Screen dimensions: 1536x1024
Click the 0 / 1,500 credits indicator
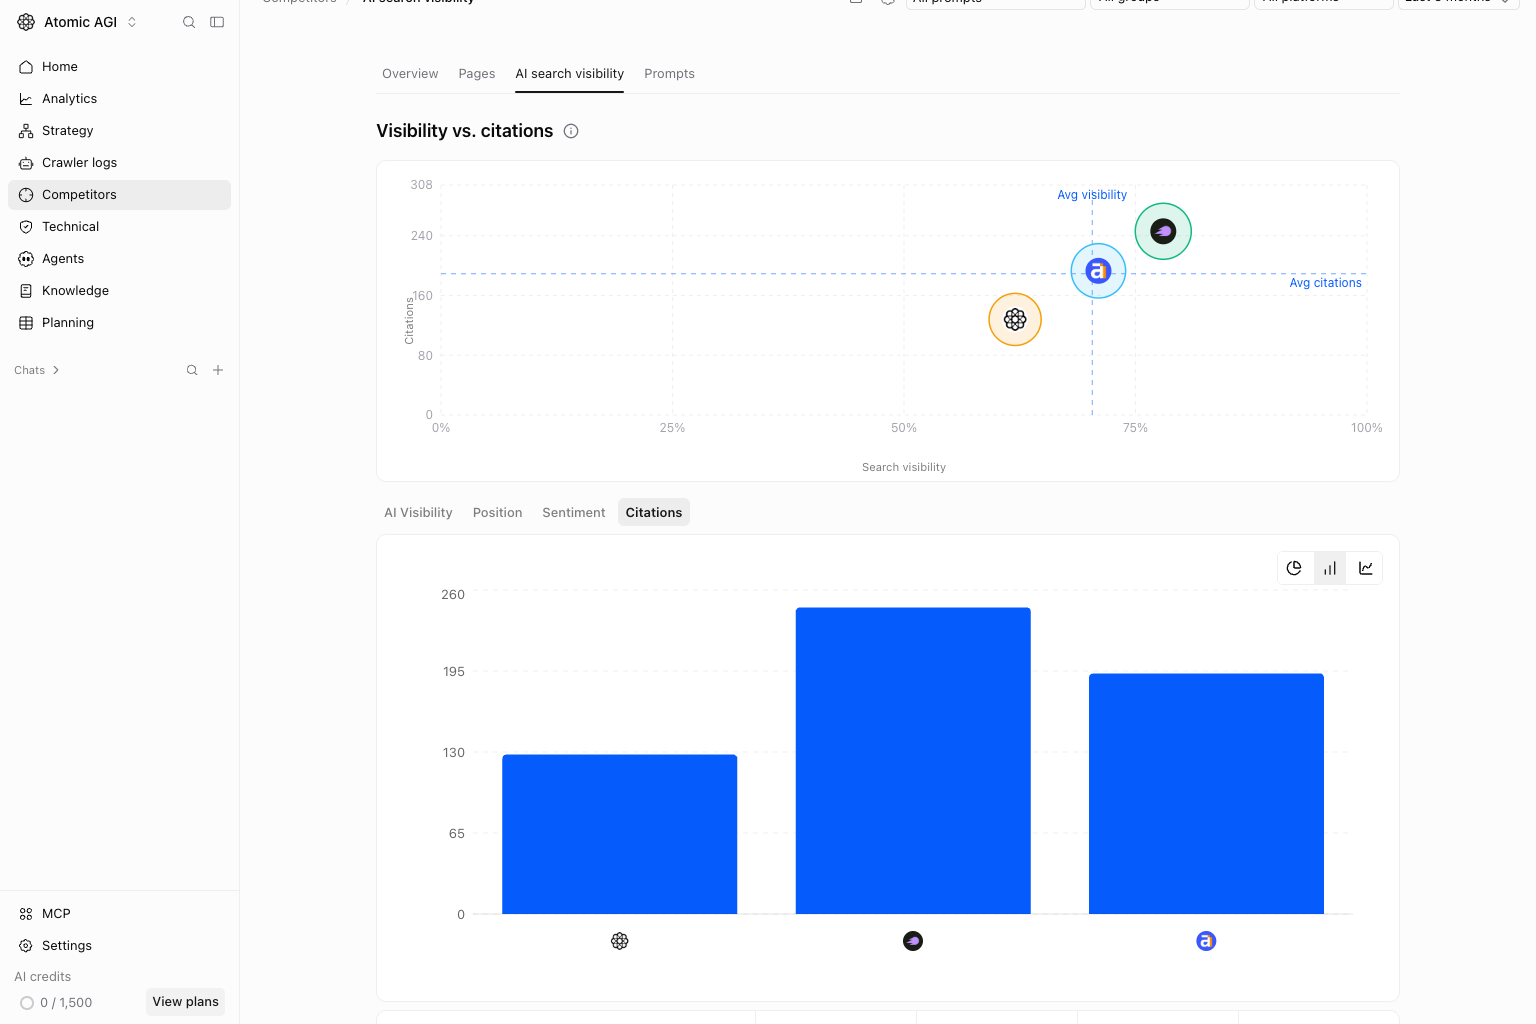coord(56,1003)
